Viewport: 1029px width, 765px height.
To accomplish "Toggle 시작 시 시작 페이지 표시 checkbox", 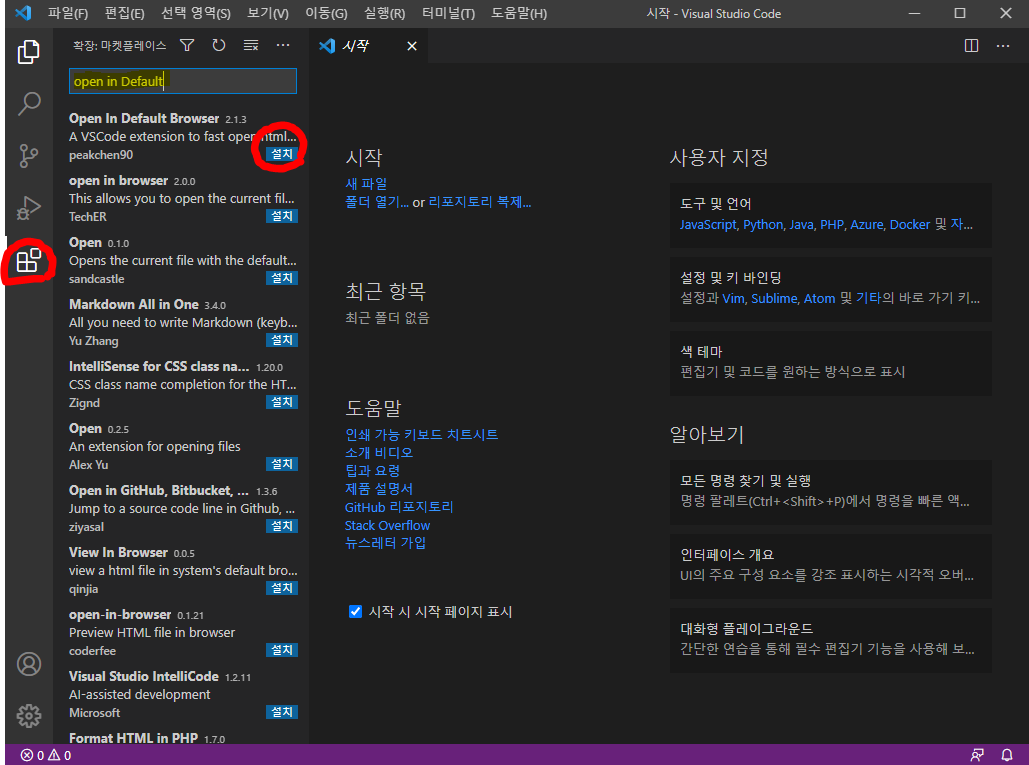I will point(355,611).
